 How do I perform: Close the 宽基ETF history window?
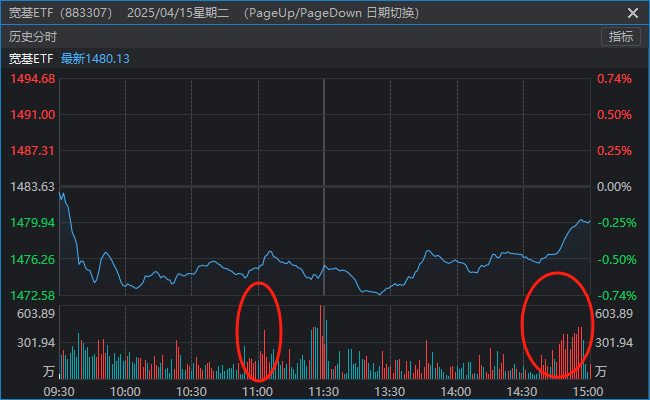coord(632,13)
